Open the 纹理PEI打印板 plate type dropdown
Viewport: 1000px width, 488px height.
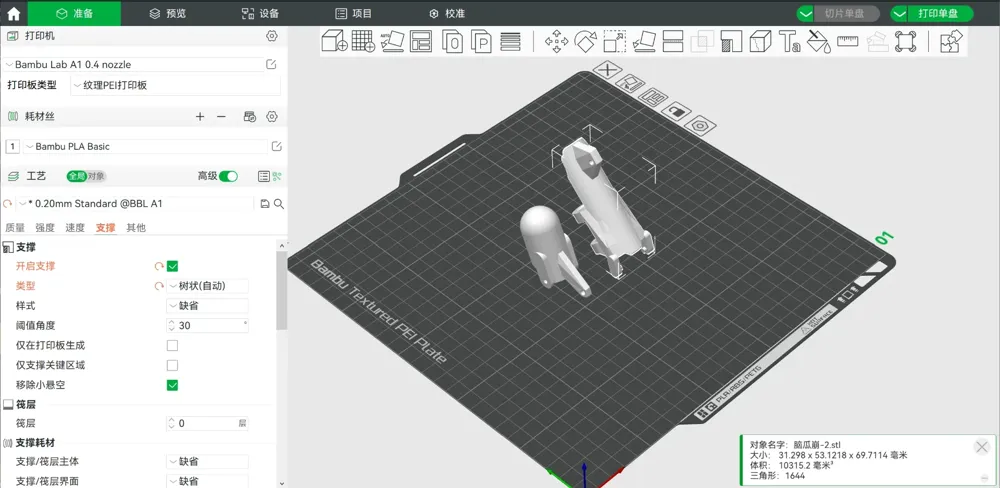click(175, 85)
